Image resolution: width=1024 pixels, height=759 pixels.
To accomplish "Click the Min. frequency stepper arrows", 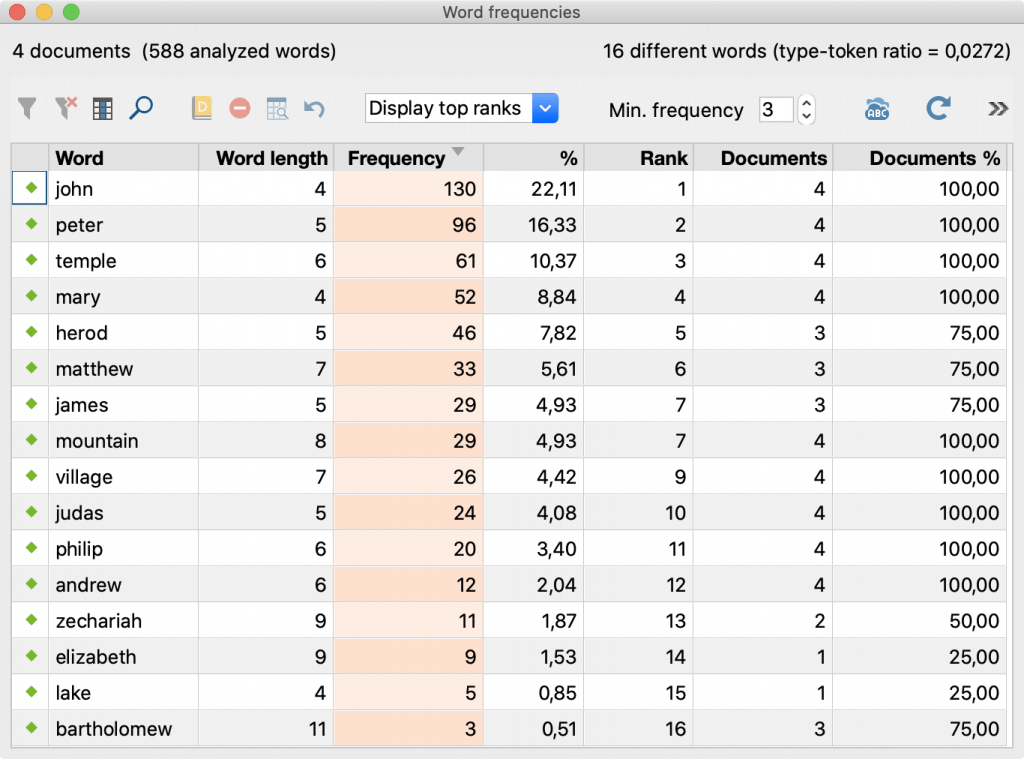I will (x=806, y=110).
